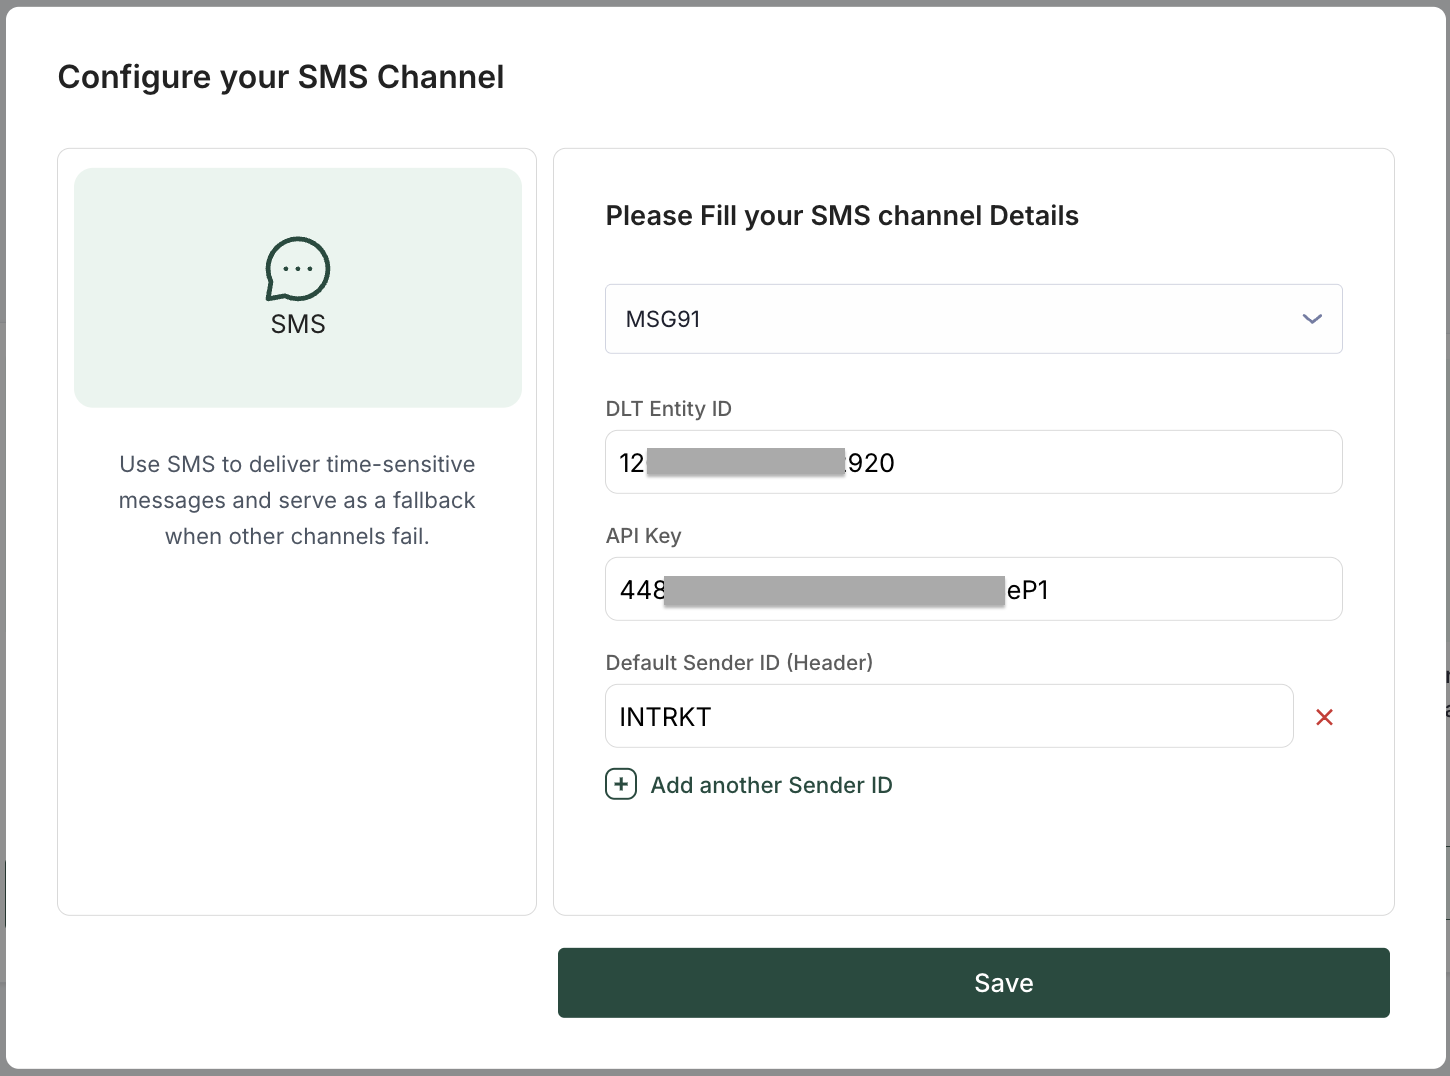The image size is (1450, 1076).
Task: Remove the INTRKT sender ID with red X
Action: 1324,717
